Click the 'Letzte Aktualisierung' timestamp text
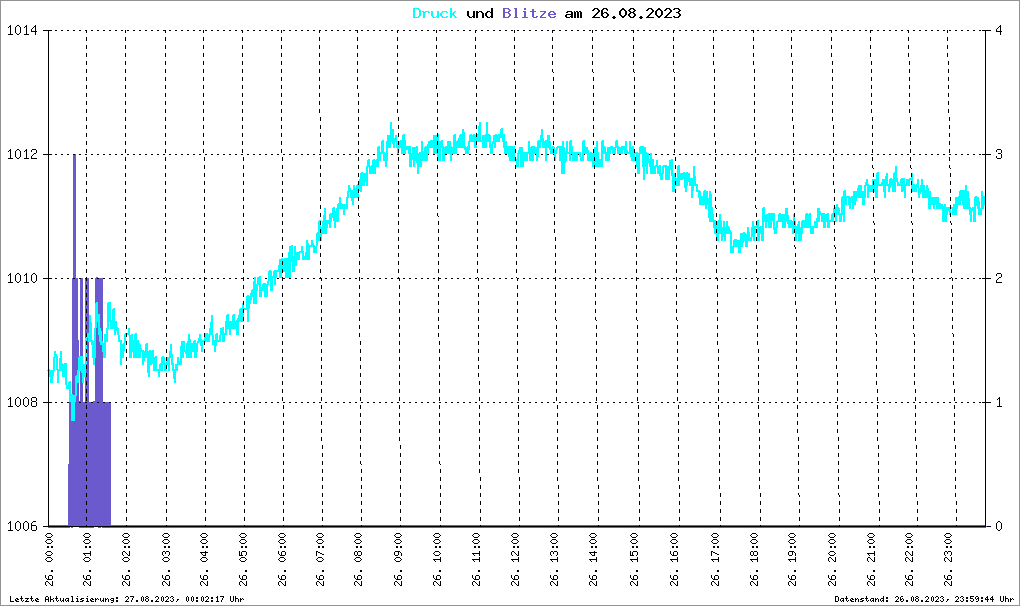This screenshot has width=1020, height=606. tap(127, 599)
